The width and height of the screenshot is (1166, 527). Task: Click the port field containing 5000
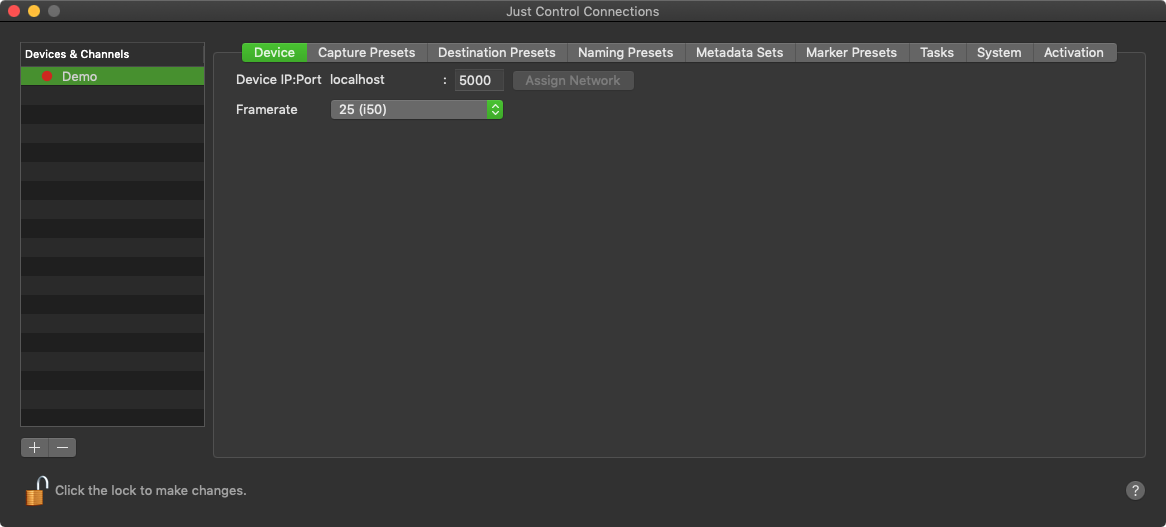click(479, 80)
